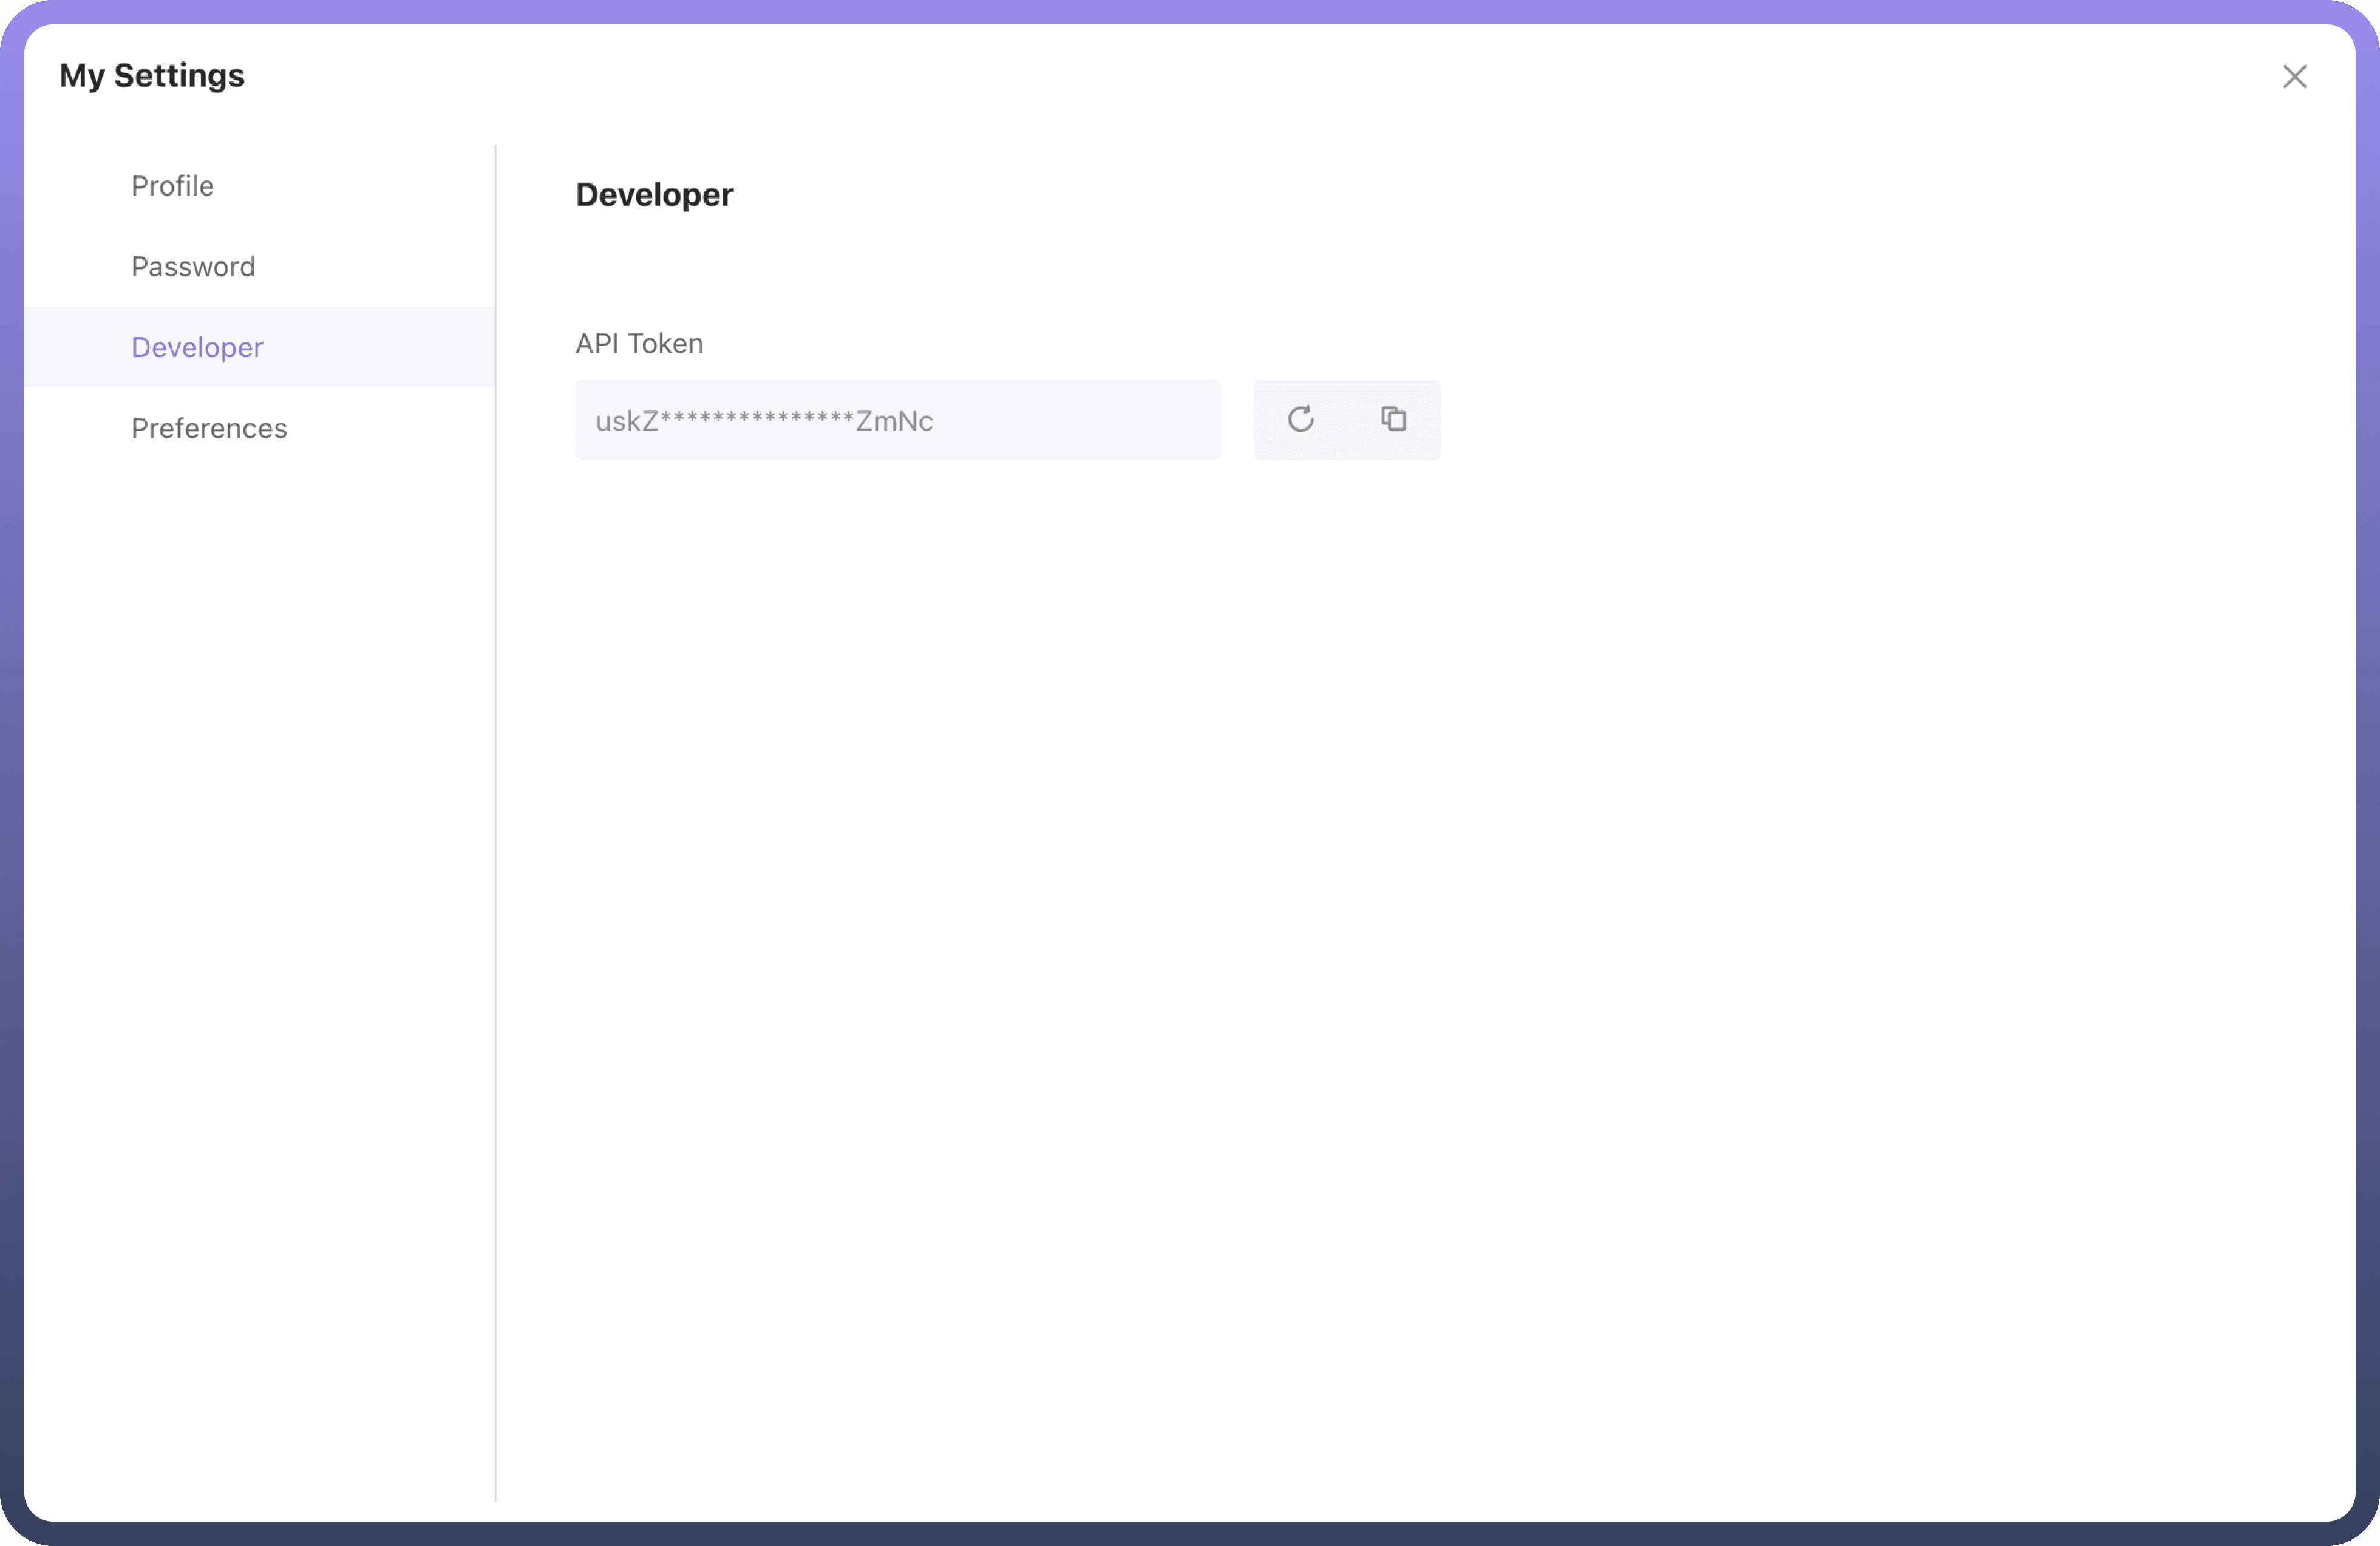Copy the API token to clipboard
Image resolution: width=2380 pixels, height=1546 pixels.
[1393, 419]
